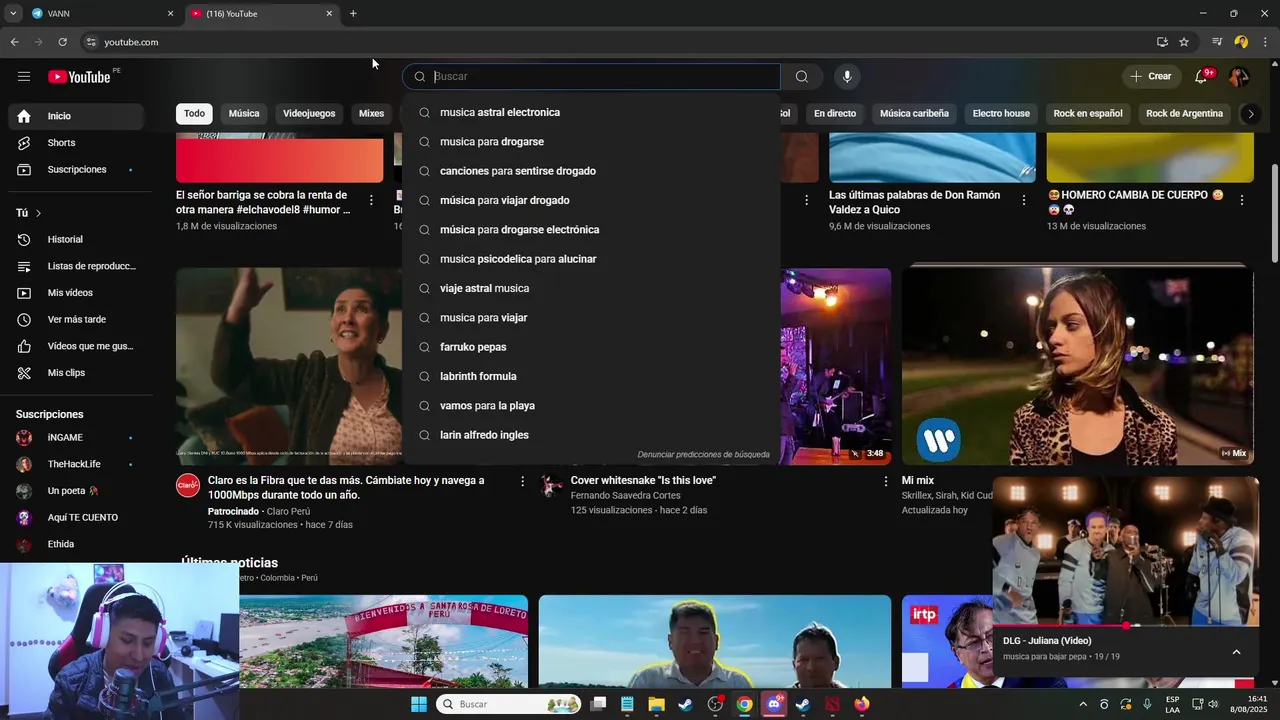The width and height of the screenshot is (1280, 720).
Task: Select the Música caribeña chip
Action: 914,114
